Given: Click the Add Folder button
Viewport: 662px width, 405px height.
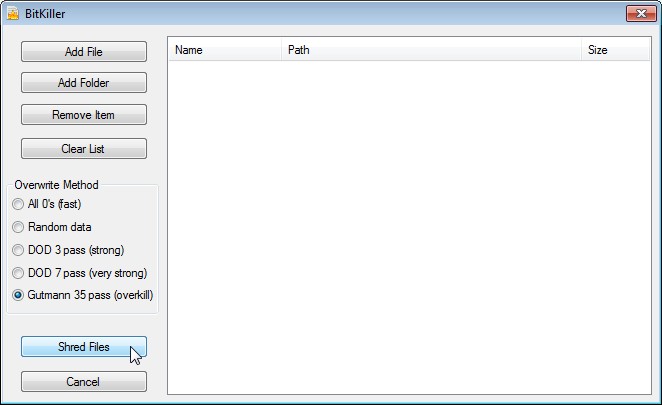Looking at the screenshot, I should click(84, 83).
